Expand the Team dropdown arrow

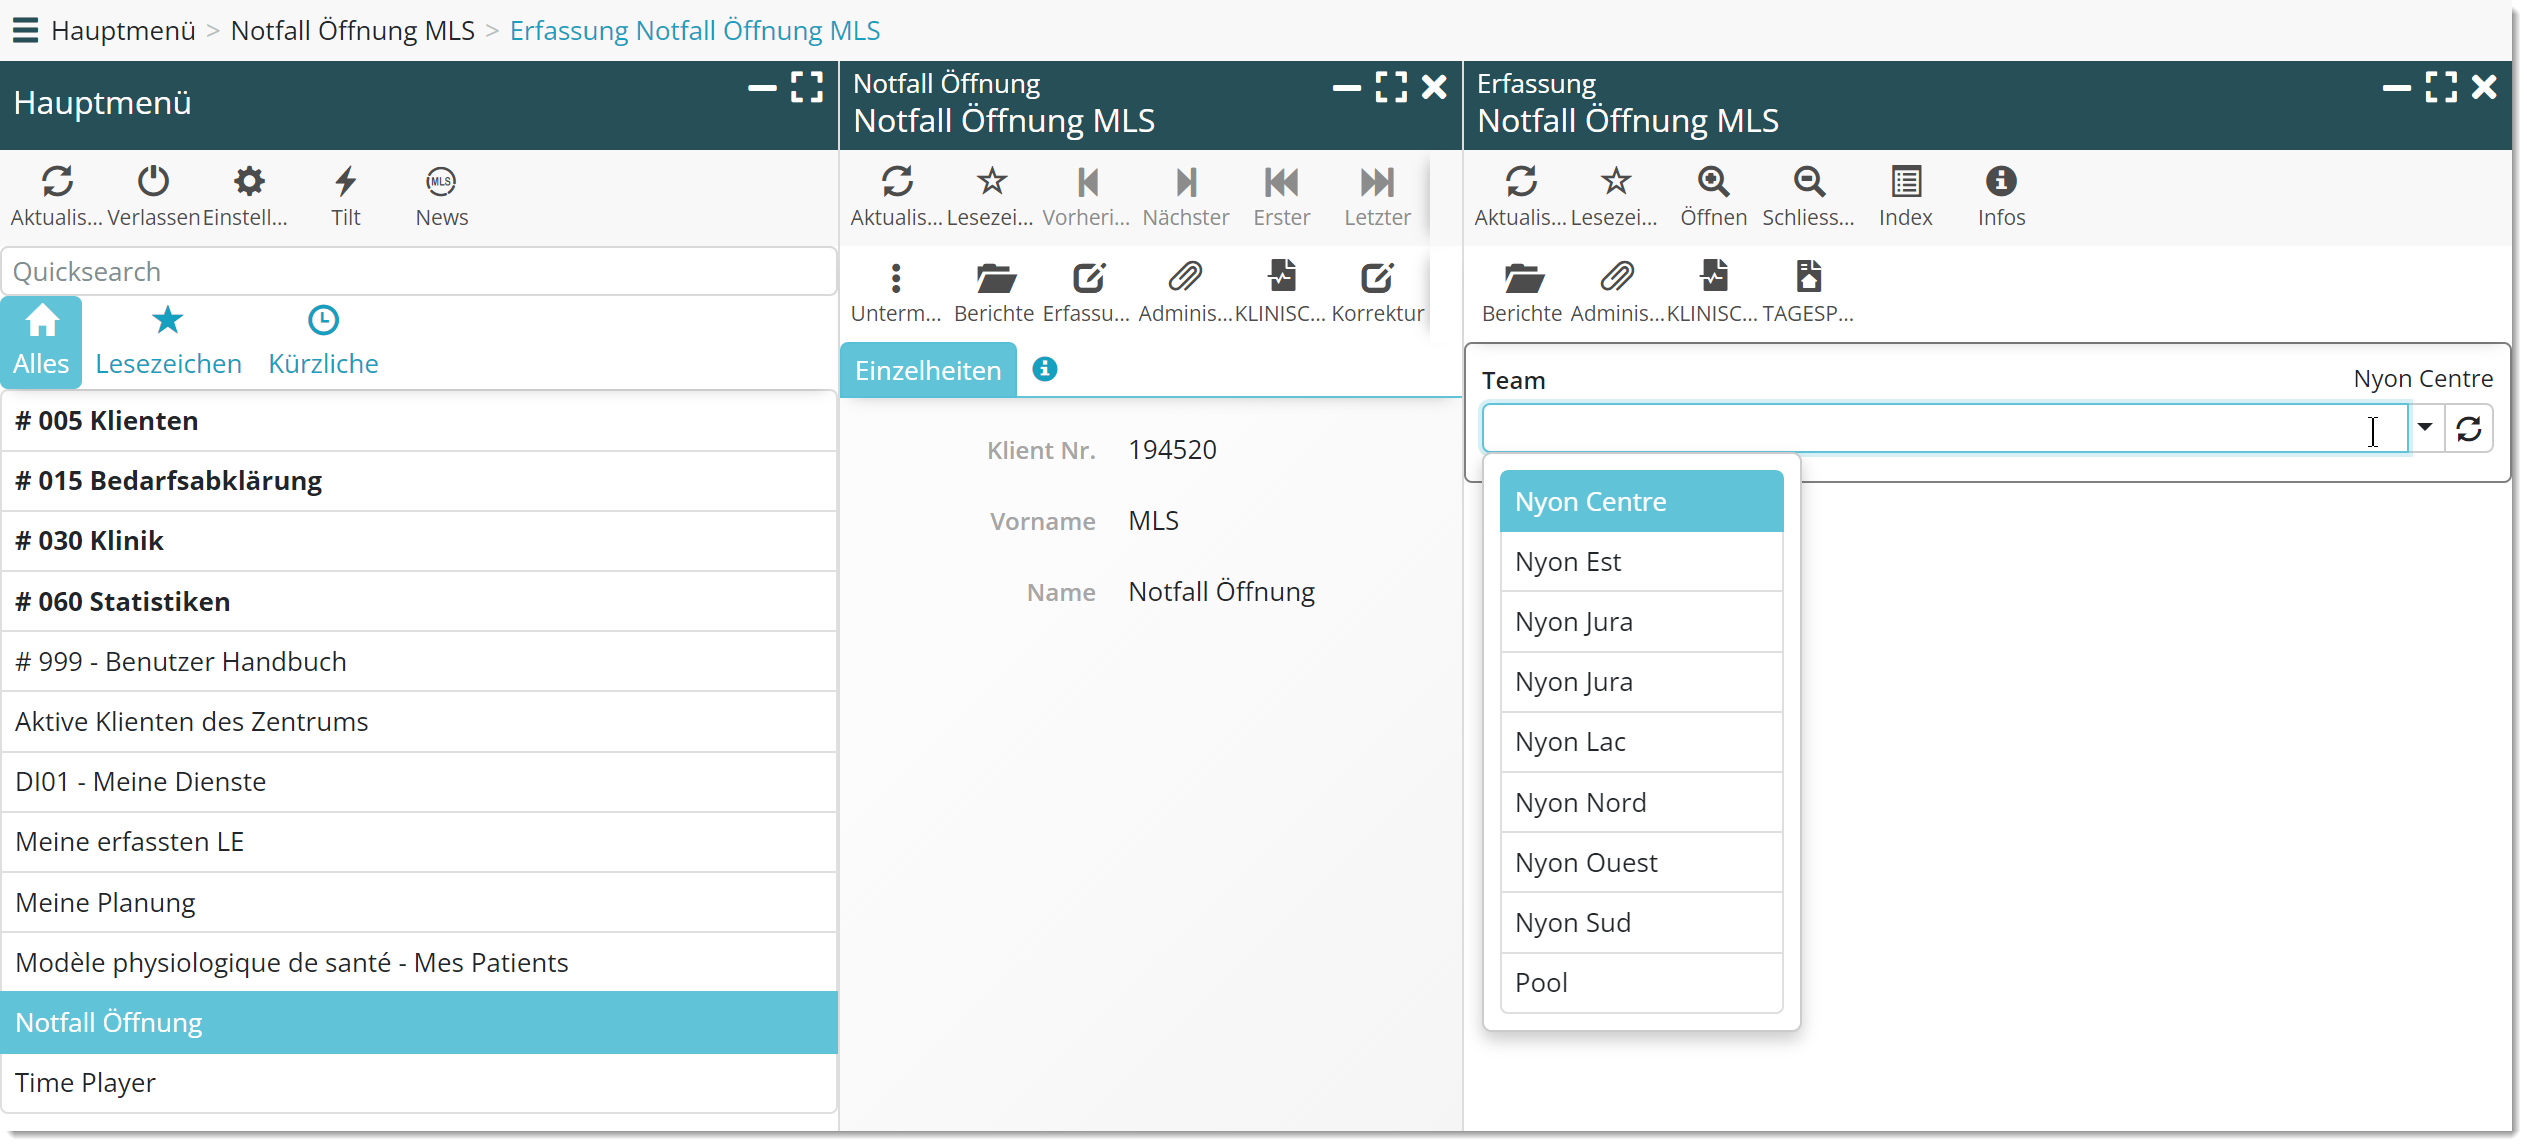pyautogui.click(x=2425, y=428)
